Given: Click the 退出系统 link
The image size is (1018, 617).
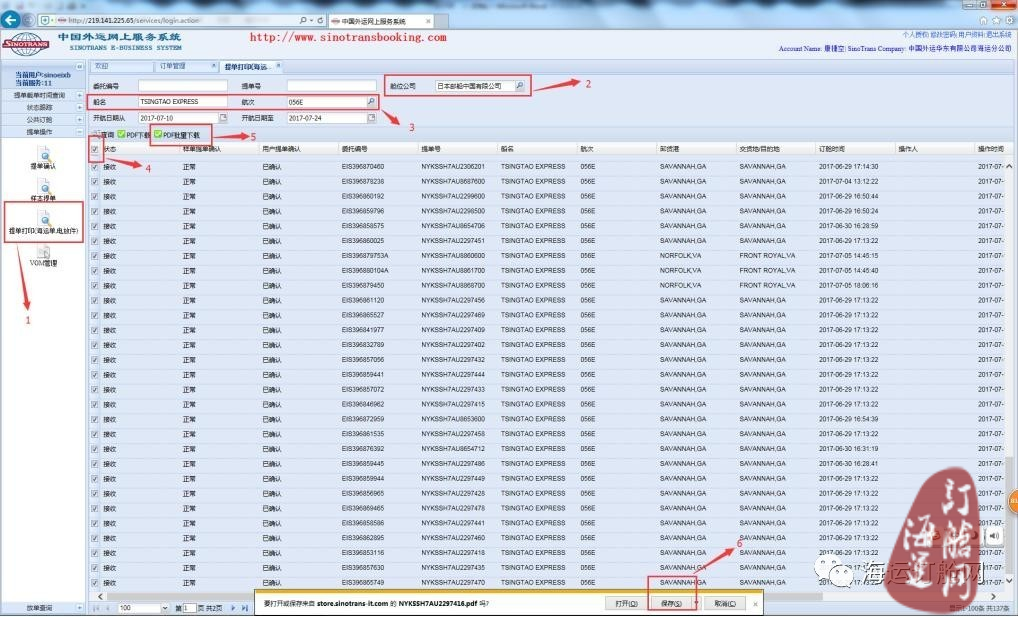Looking at the screenshot, I should click(x=999, y=34).
